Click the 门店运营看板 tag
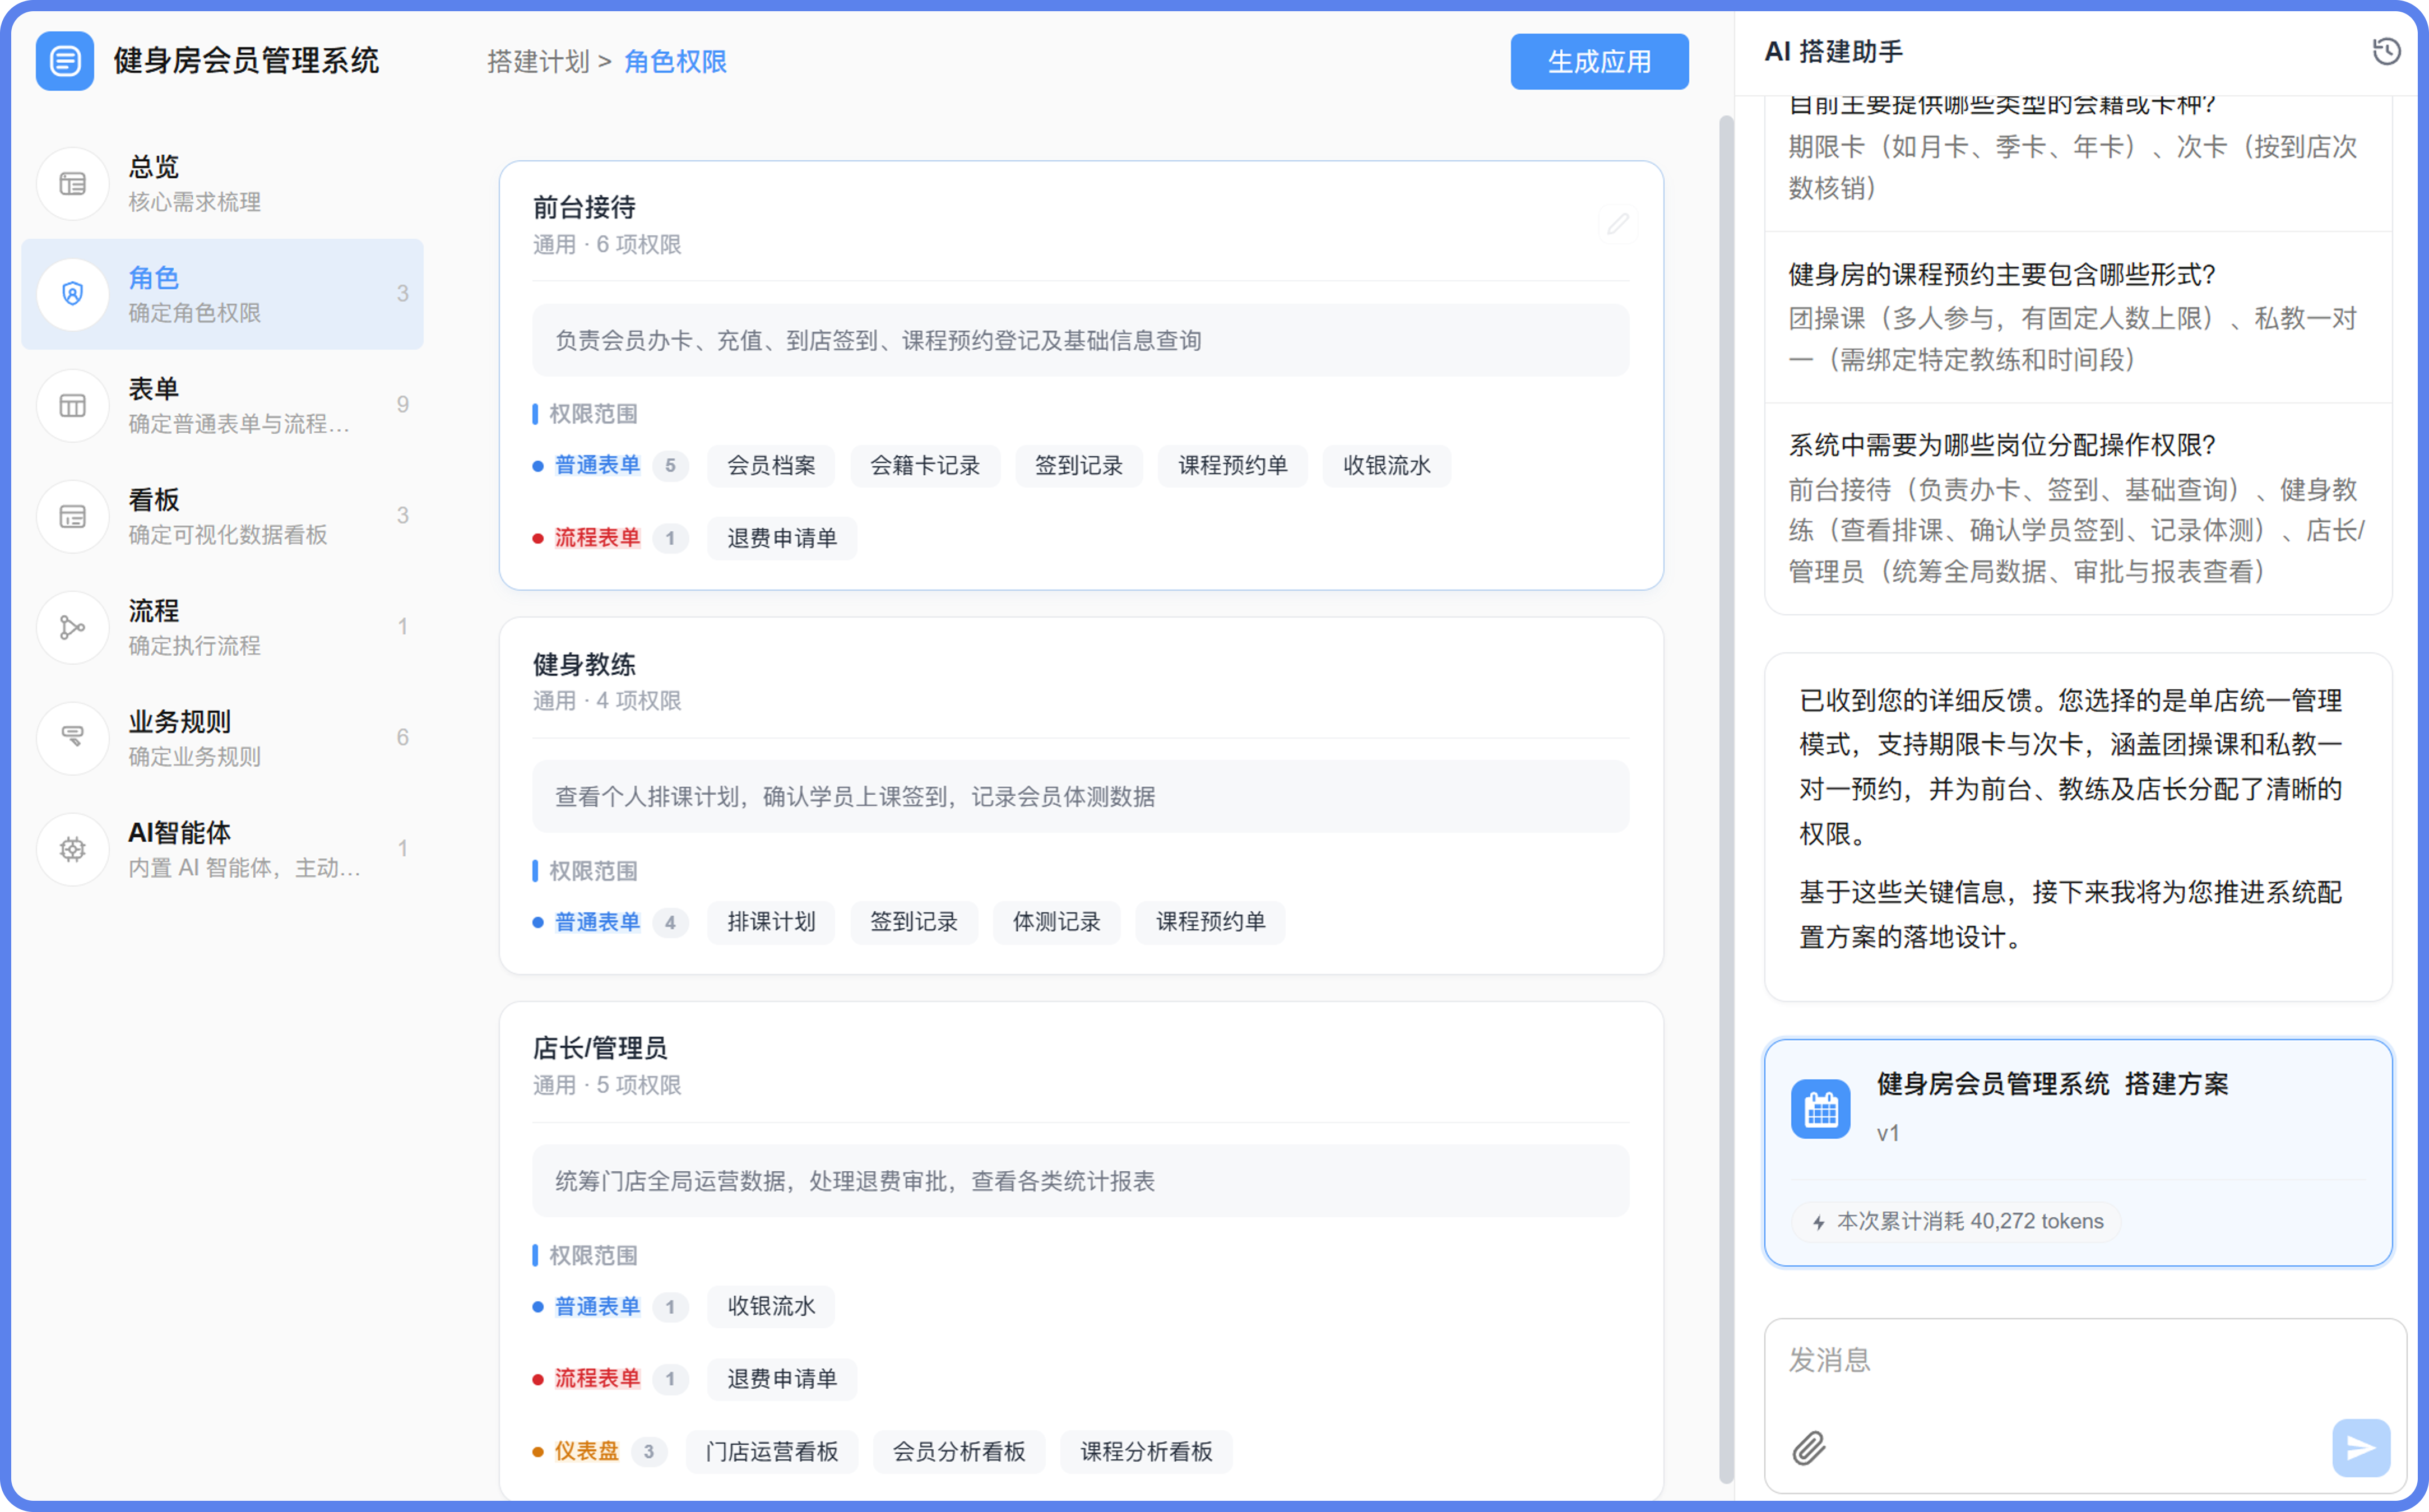The image size is (2429, 1512). [772, 1452]
